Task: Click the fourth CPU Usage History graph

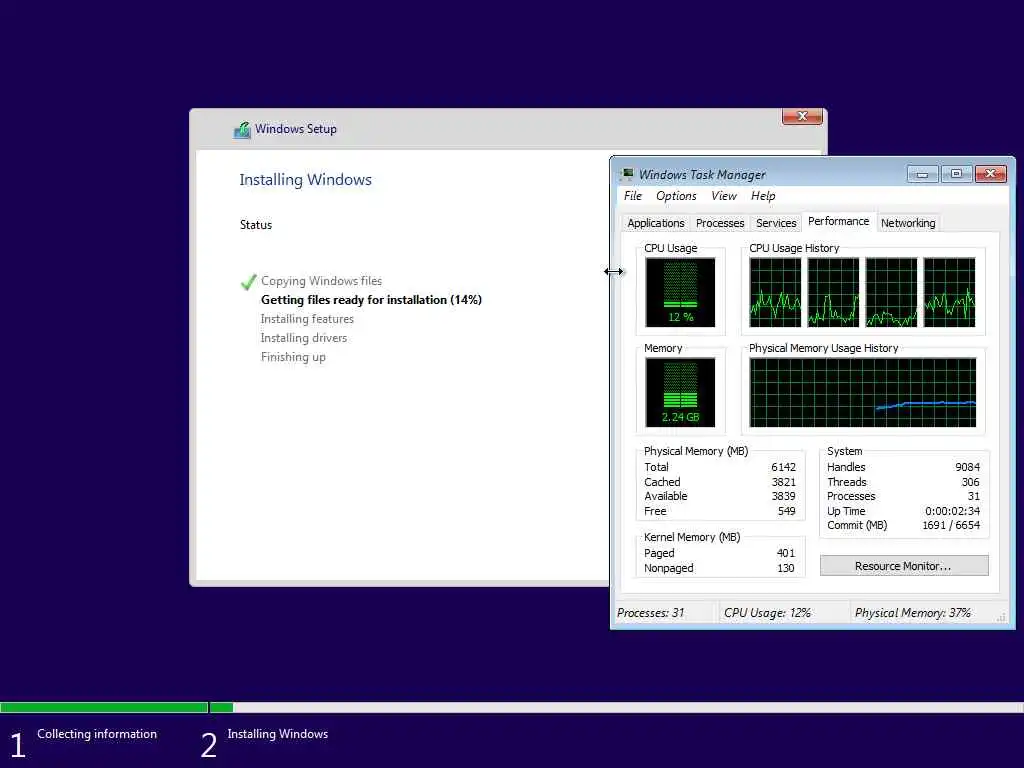Action: coord(950,292)
